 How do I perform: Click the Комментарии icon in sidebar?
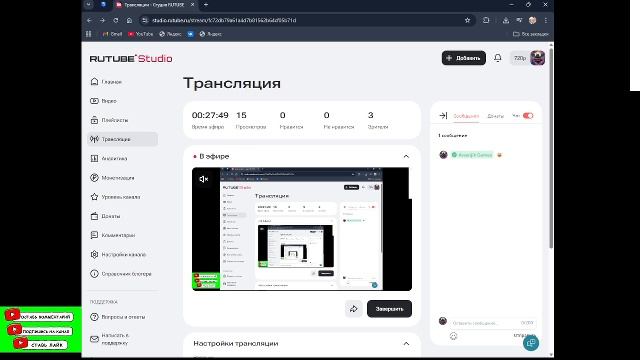coord(94,235)
